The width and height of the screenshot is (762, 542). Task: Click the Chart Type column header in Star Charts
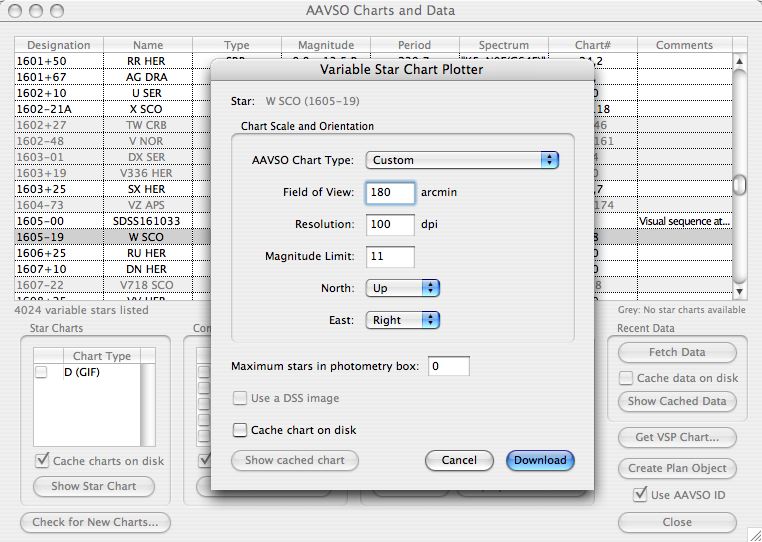[102, 356]
